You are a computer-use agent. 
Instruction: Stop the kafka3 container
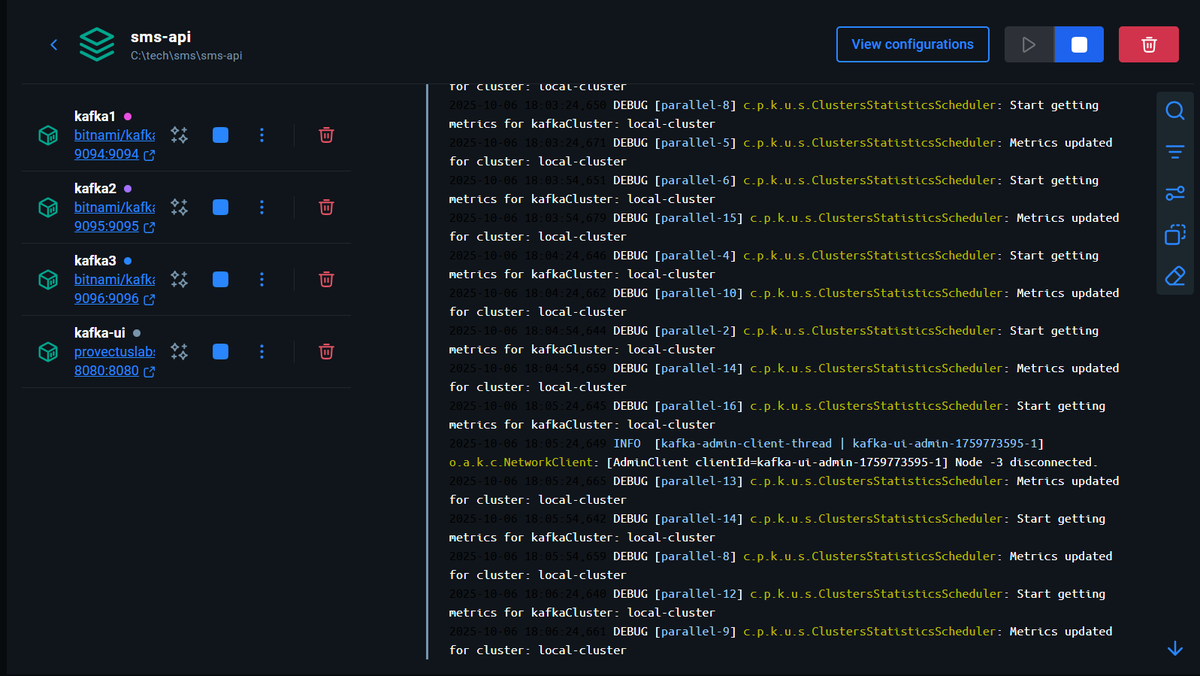click(x=221, y=280)
